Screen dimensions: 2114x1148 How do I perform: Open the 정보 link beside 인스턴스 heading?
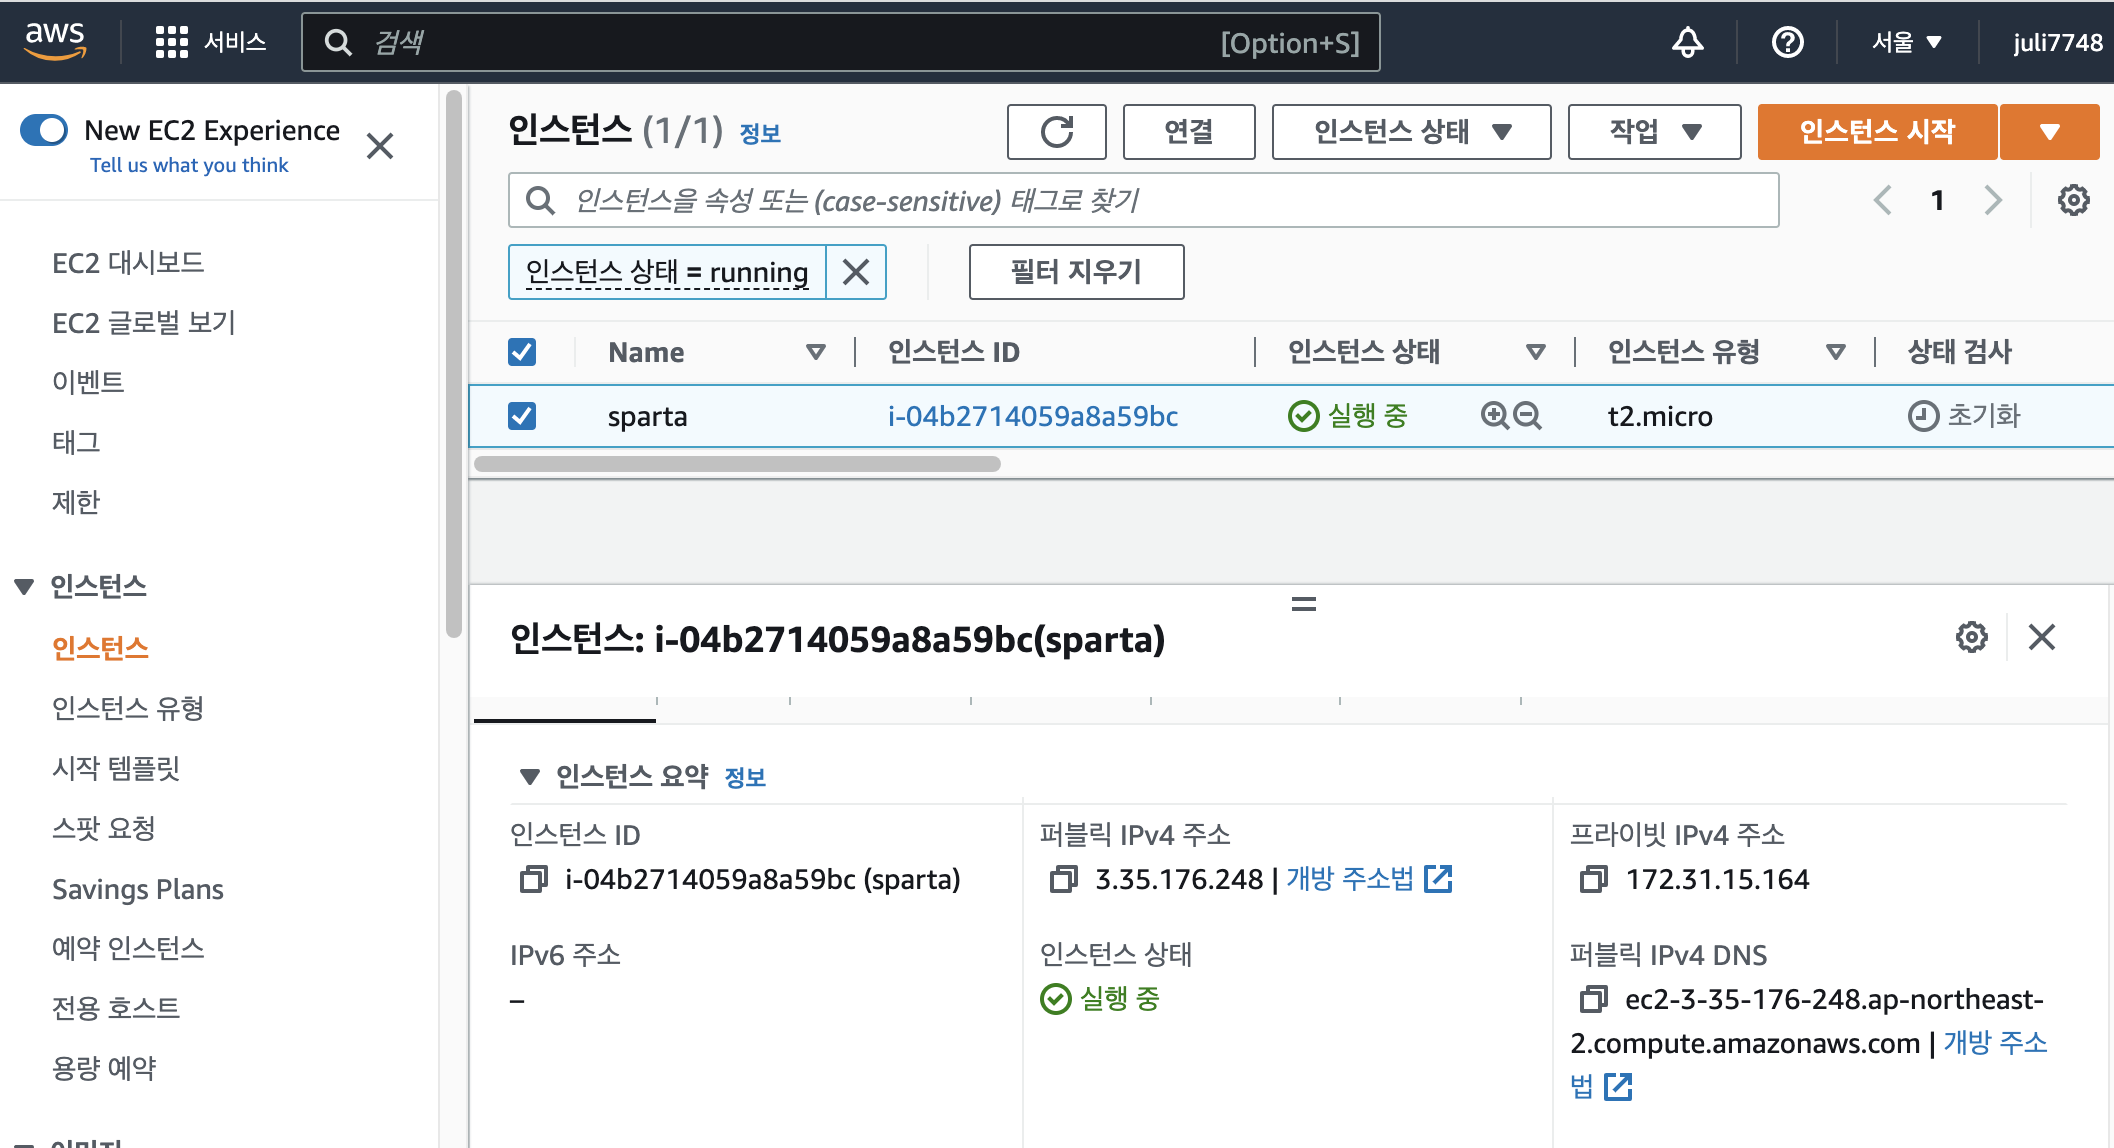(x=760, y=133)
